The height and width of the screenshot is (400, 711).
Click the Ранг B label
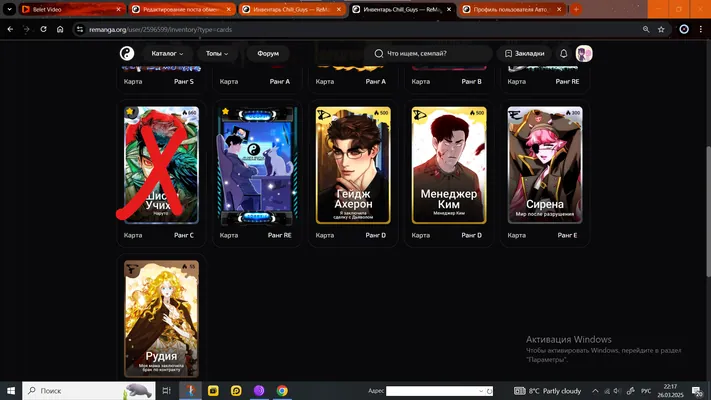[472, 82]
